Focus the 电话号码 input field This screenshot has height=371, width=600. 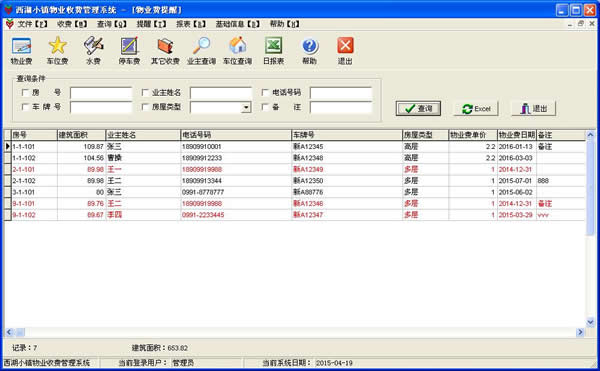(x=341, y=93)
